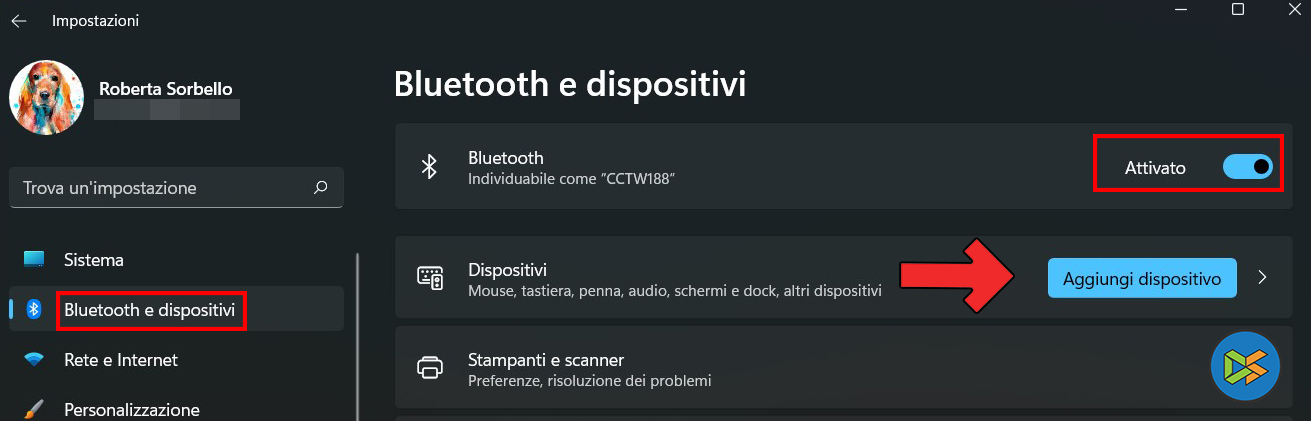Click the Dispositivi keyboard icon
Image resolution: width=1311 pixels, height=421 pixels.
(x=430, y=278)
